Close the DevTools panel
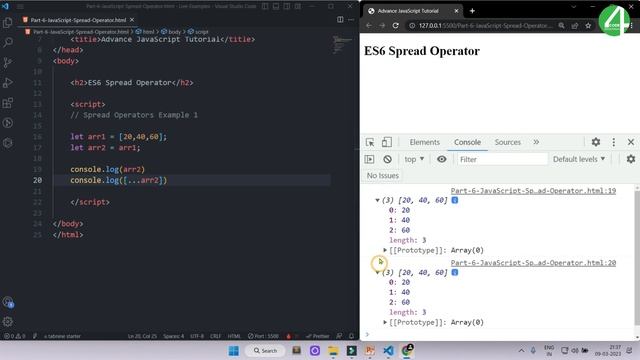Screen dimensions: 640x360 click(631, 142)
